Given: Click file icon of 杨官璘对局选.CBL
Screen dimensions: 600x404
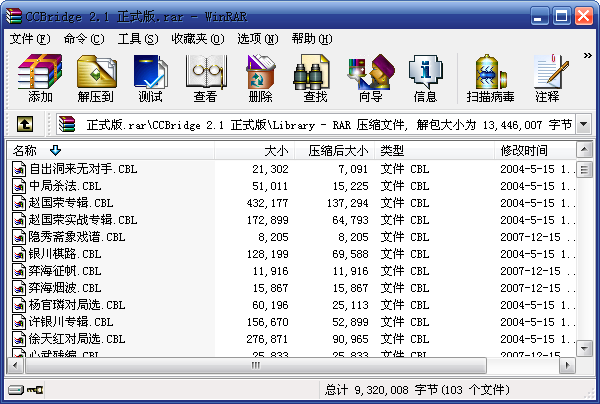Looking at the screenshot, I should (x=19, y=305).
